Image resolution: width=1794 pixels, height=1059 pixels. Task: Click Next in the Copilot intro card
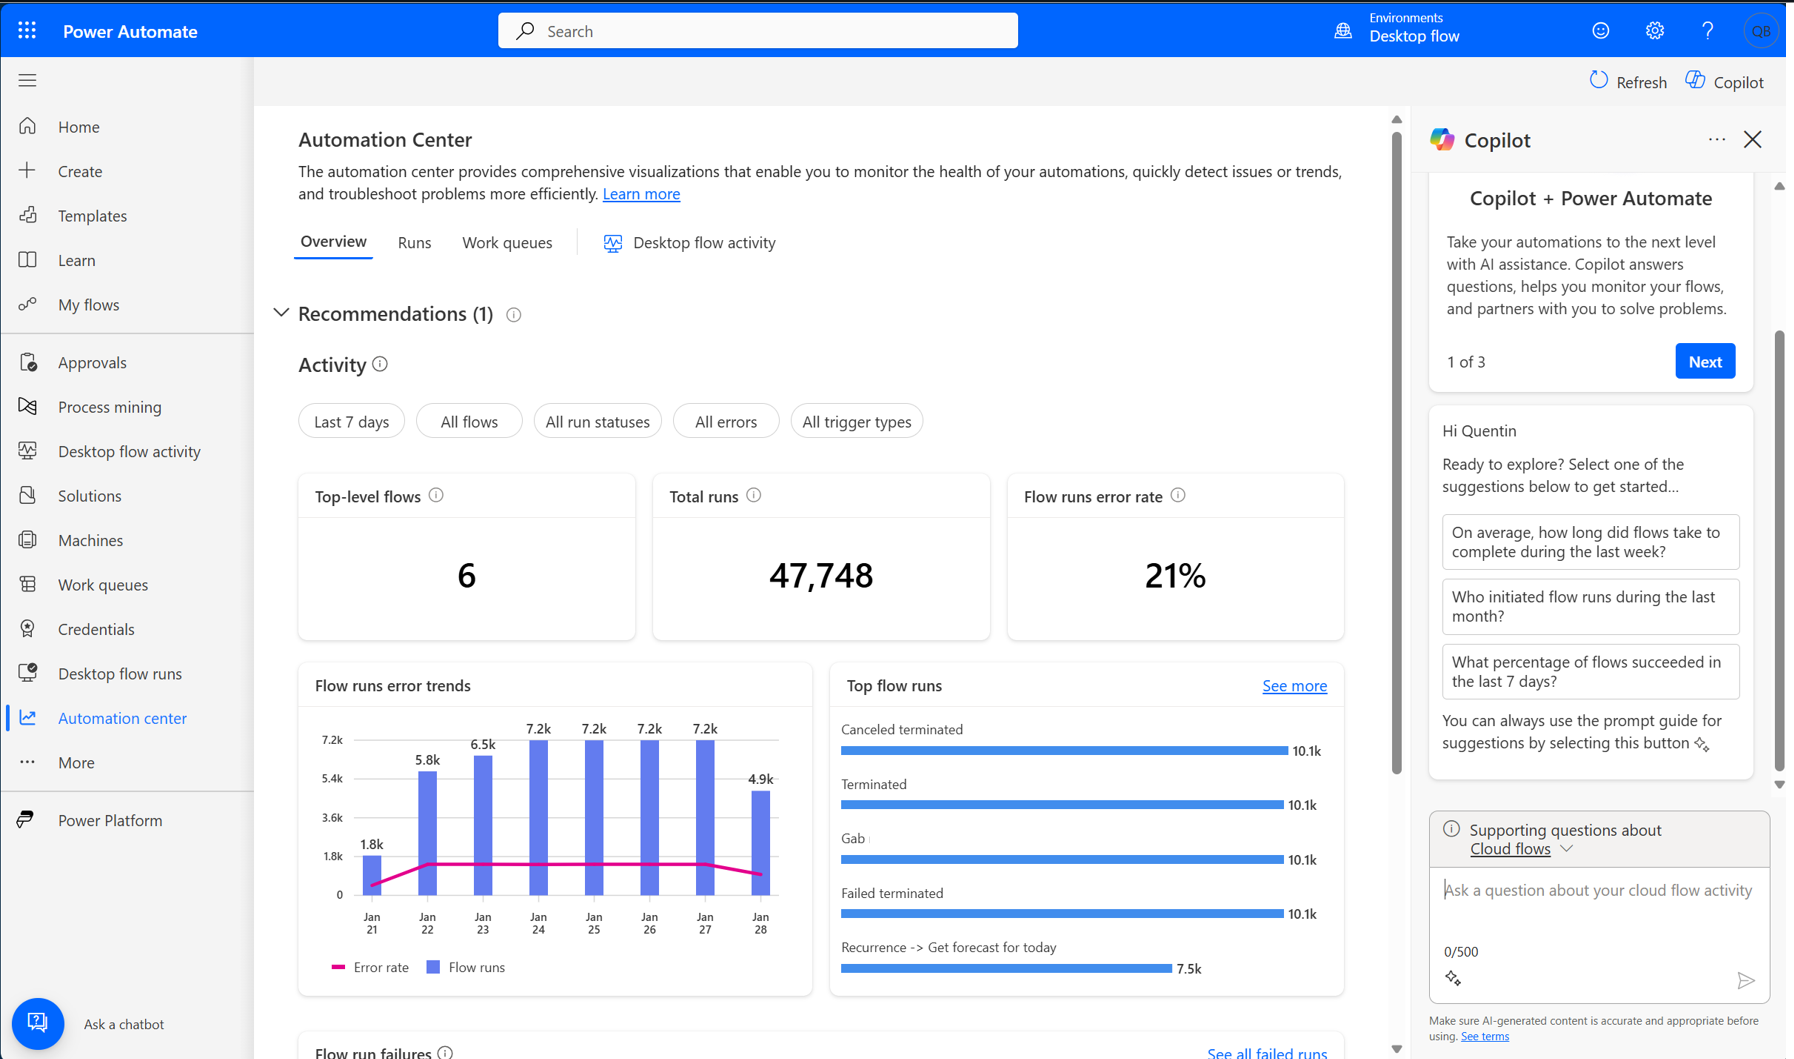point(1704,362)
